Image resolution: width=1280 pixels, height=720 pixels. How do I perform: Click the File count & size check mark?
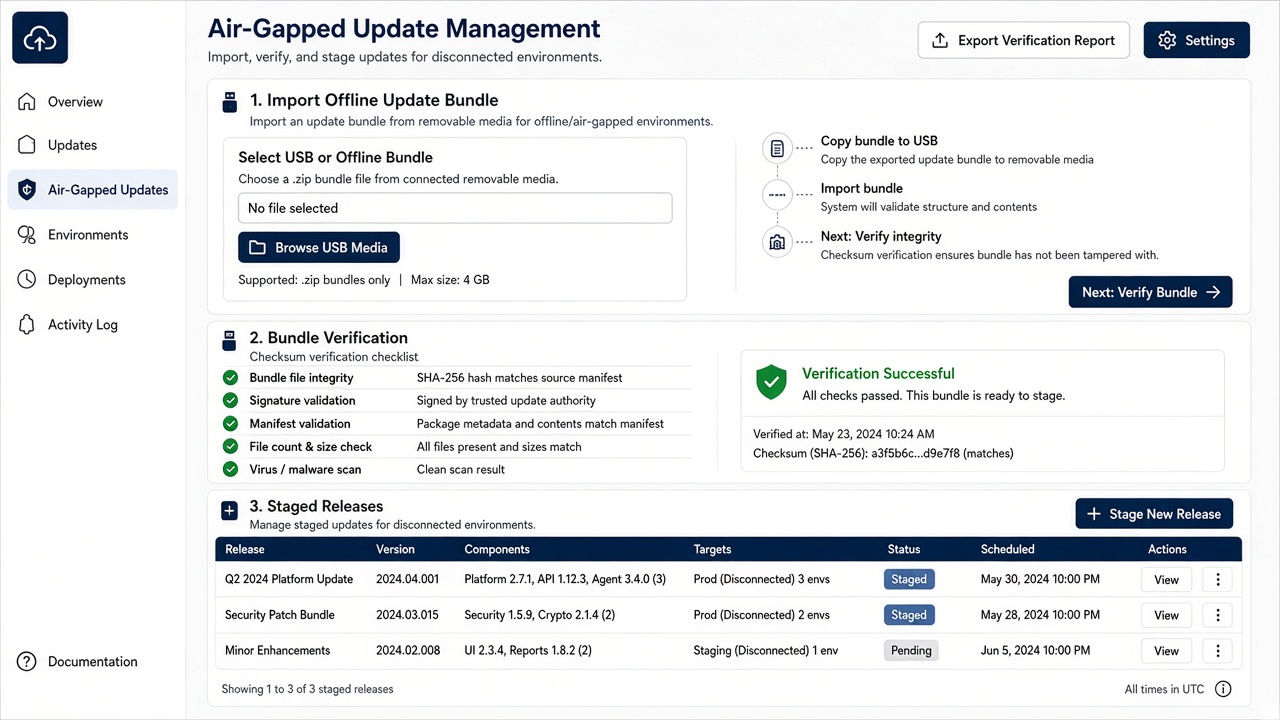(230, 446)
